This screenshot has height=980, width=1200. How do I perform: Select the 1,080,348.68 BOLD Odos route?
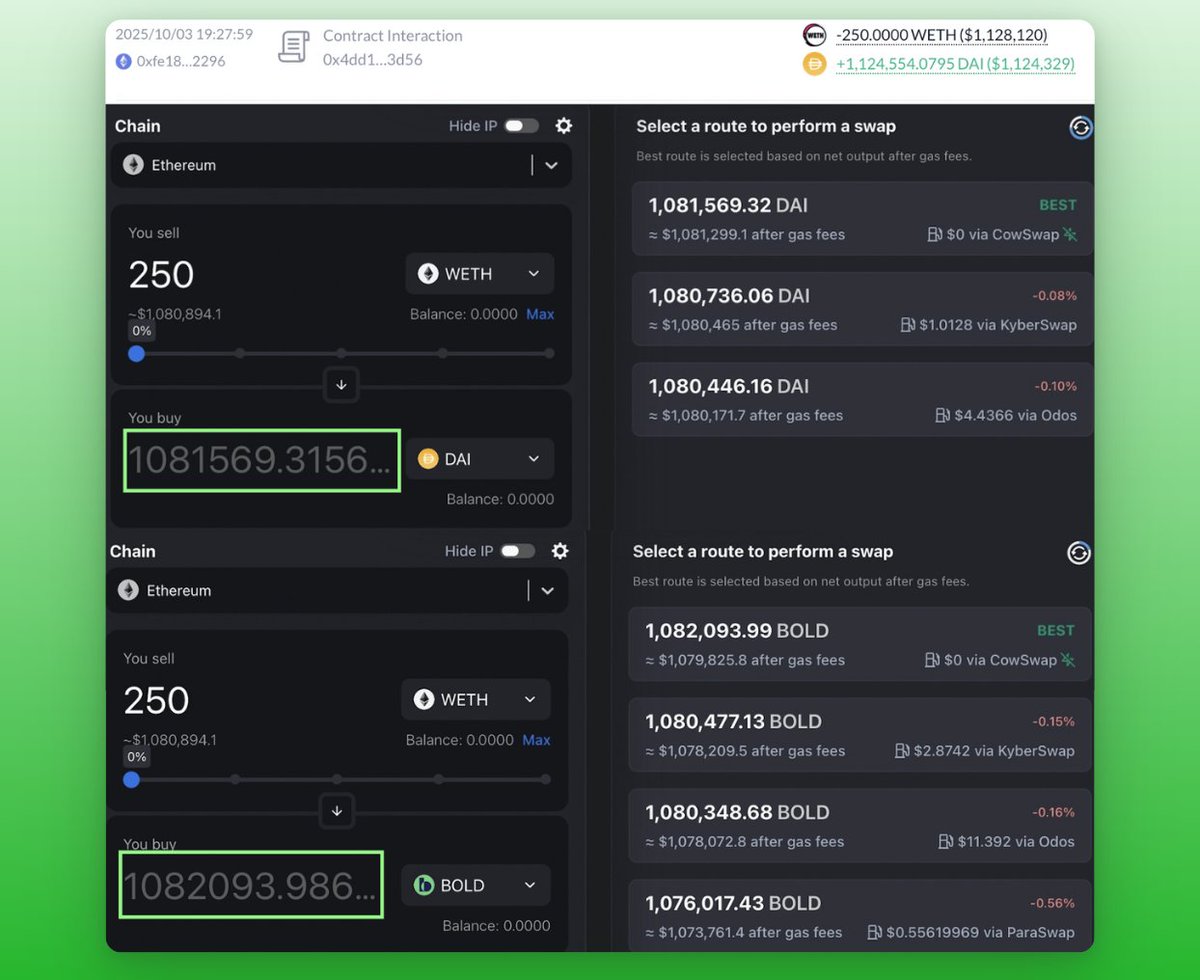[x=860, y=826]
